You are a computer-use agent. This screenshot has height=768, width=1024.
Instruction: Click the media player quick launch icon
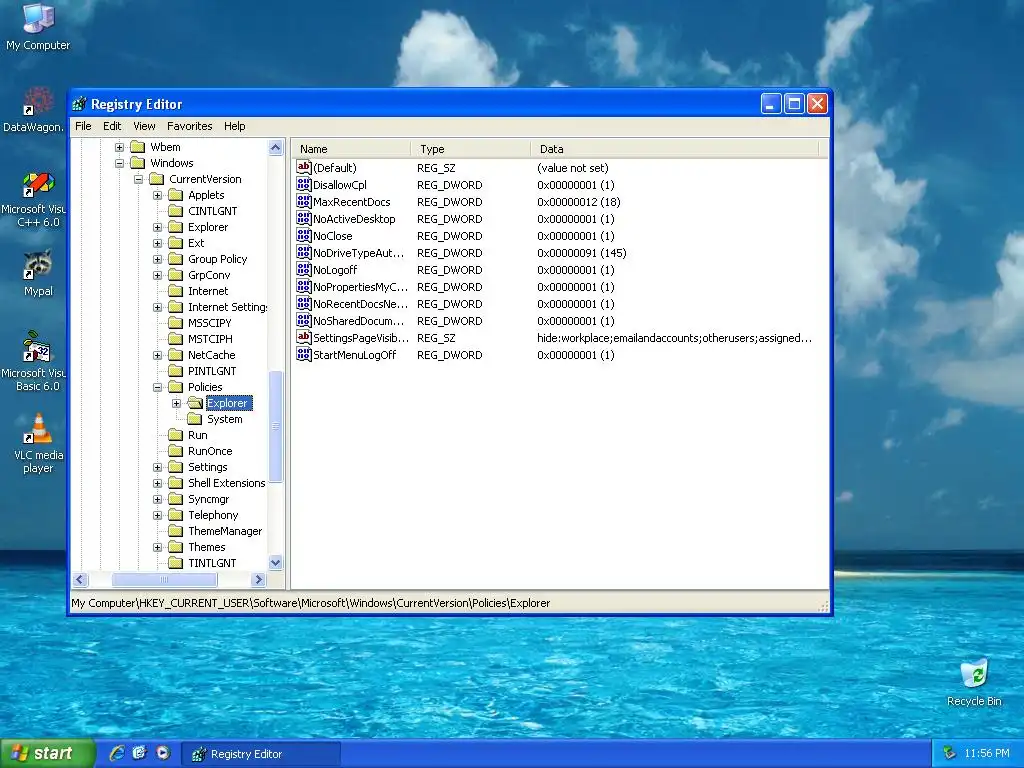[x=163, y=753]
